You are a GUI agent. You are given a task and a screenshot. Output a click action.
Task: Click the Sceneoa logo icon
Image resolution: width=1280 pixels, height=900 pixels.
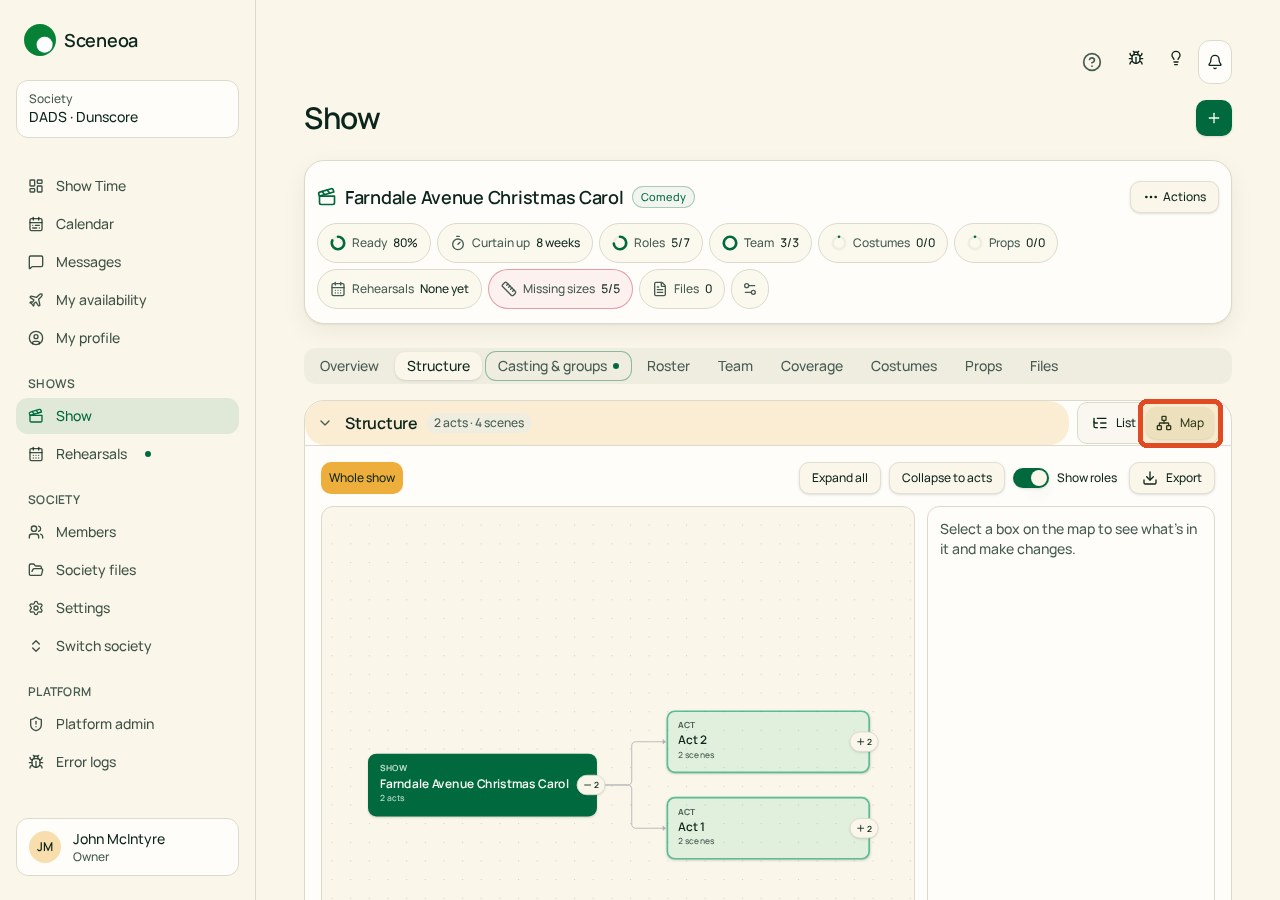pyautogui.click(x=40, y=40)
